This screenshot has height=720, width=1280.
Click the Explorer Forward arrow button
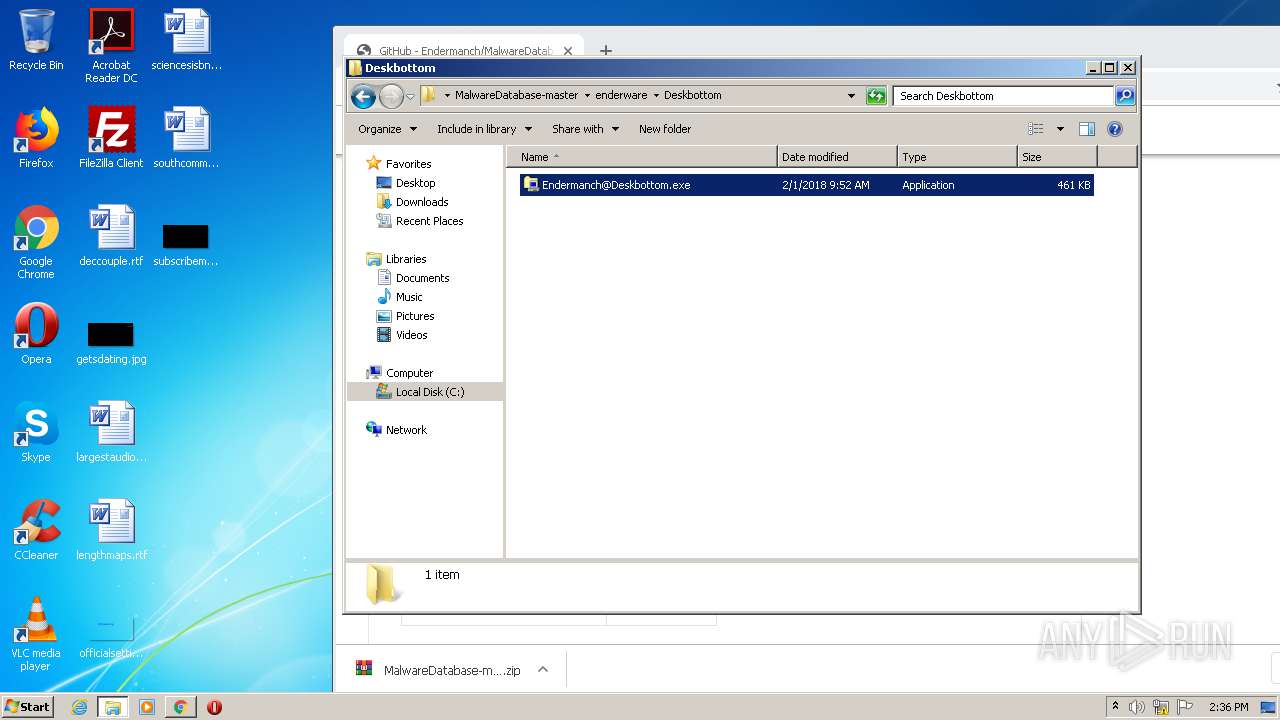pos(391,96)
